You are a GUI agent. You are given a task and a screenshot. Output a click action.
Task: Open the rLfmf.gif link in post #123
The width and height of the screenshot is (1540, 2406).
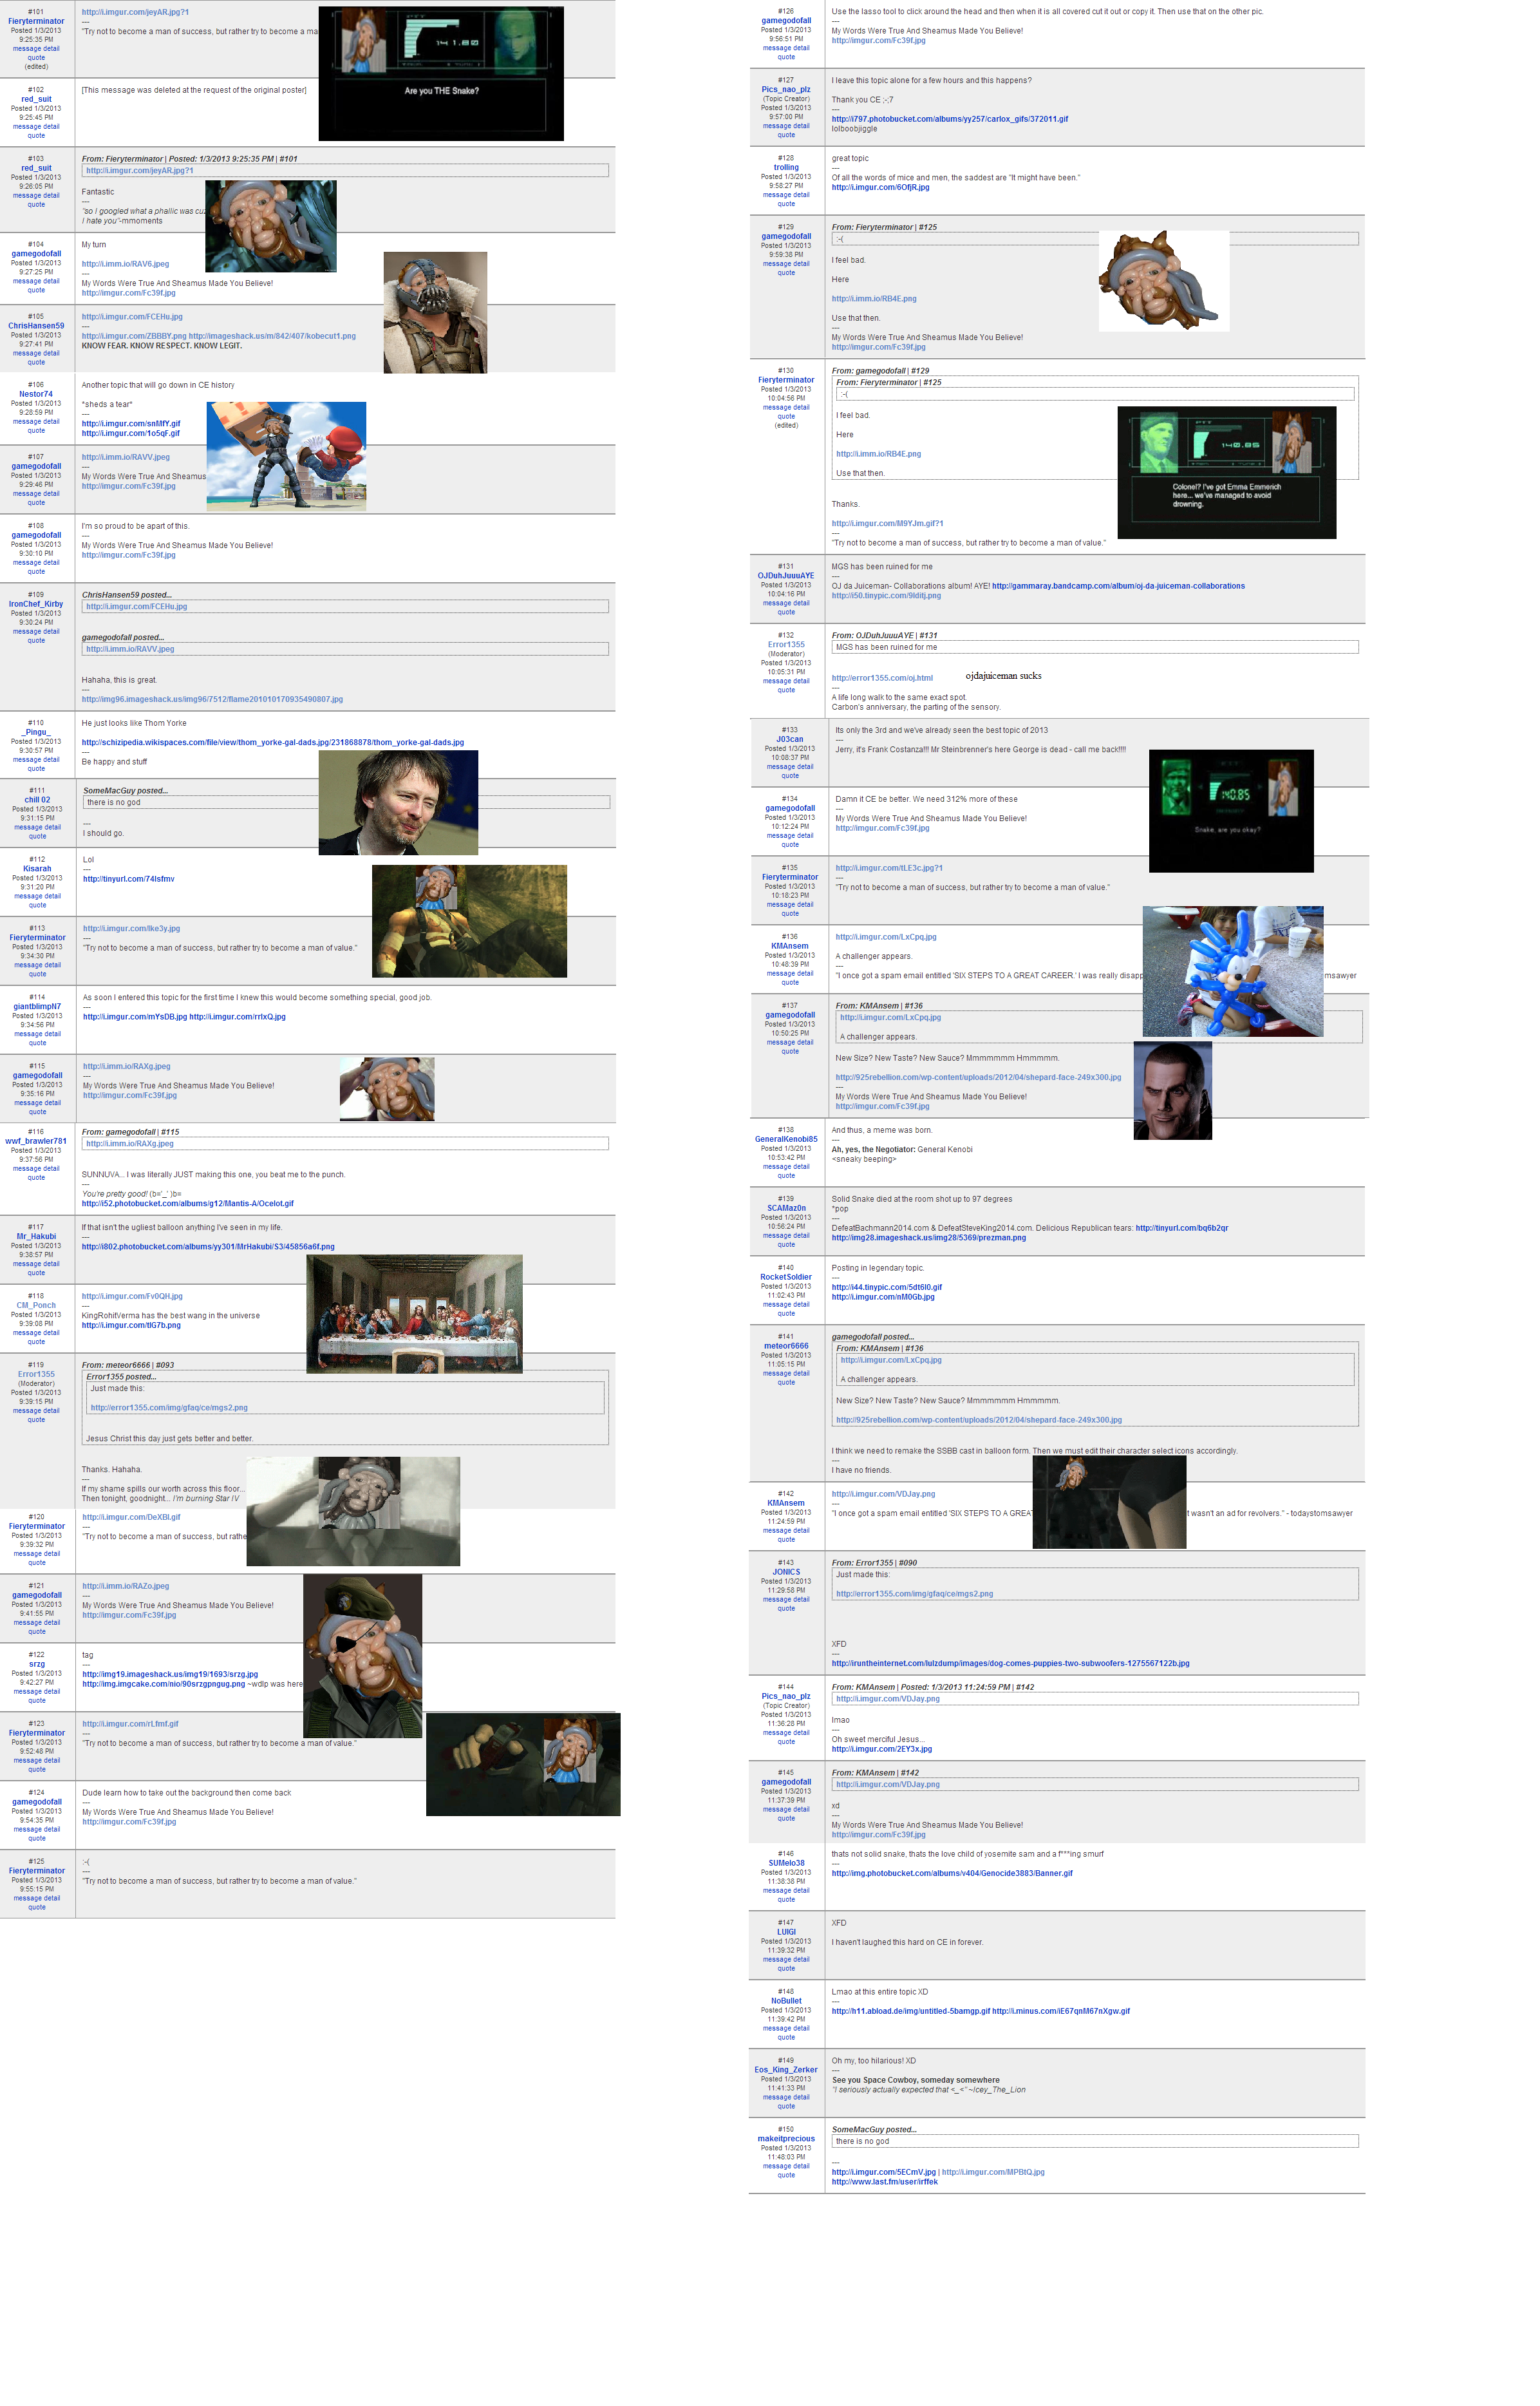click(x=131, y=1724)
